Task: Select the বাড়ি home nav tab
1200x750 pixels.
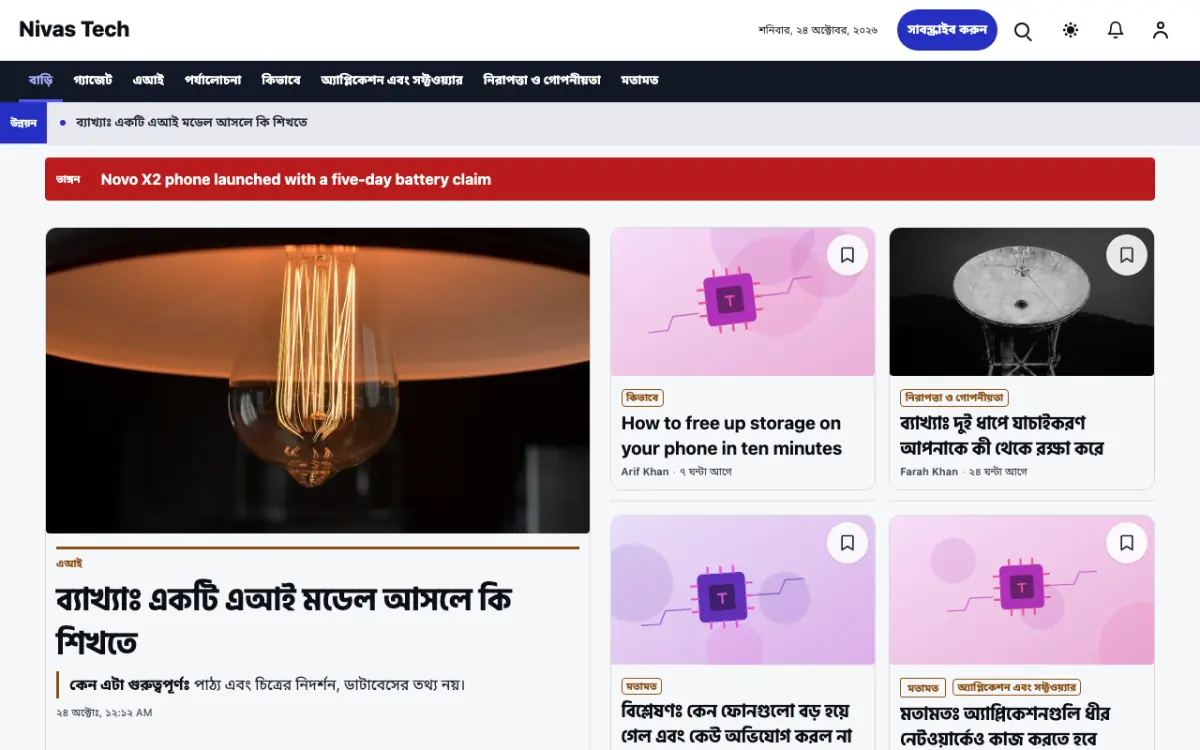Action: pyautogui.click(x=41, y=80)
